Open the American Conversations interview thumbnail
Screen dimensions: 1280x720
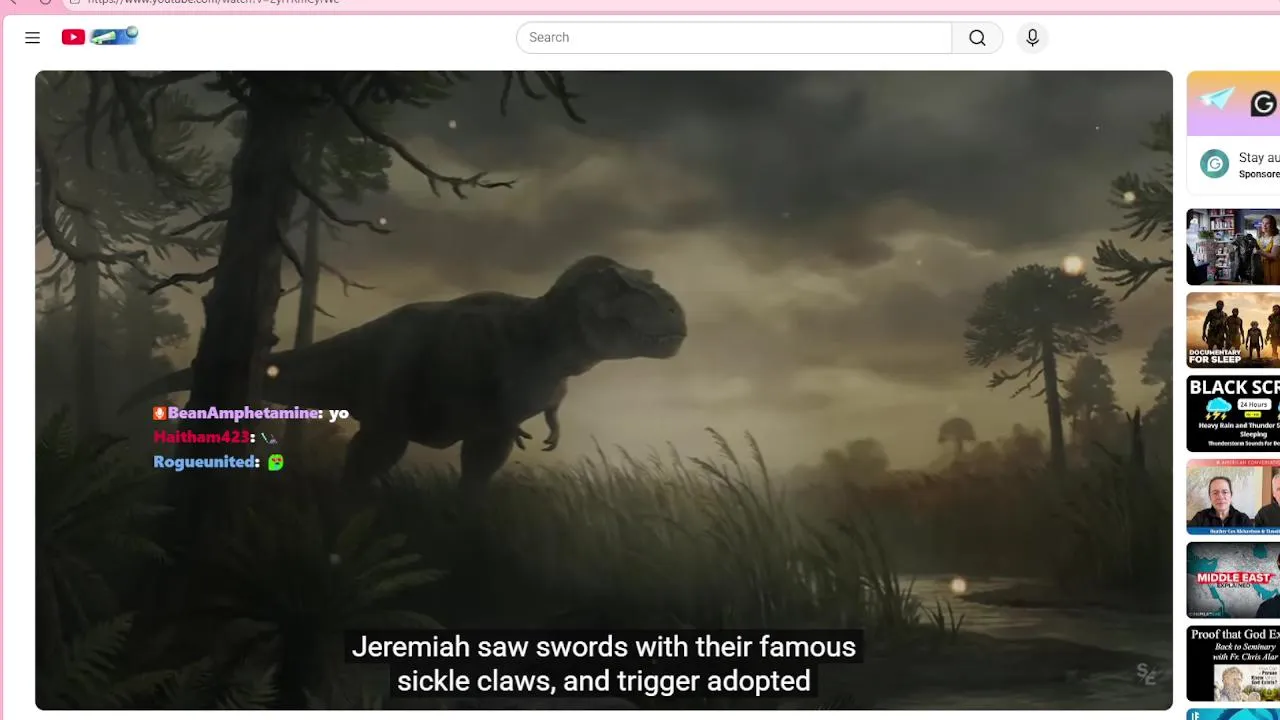pos(1233,497)
